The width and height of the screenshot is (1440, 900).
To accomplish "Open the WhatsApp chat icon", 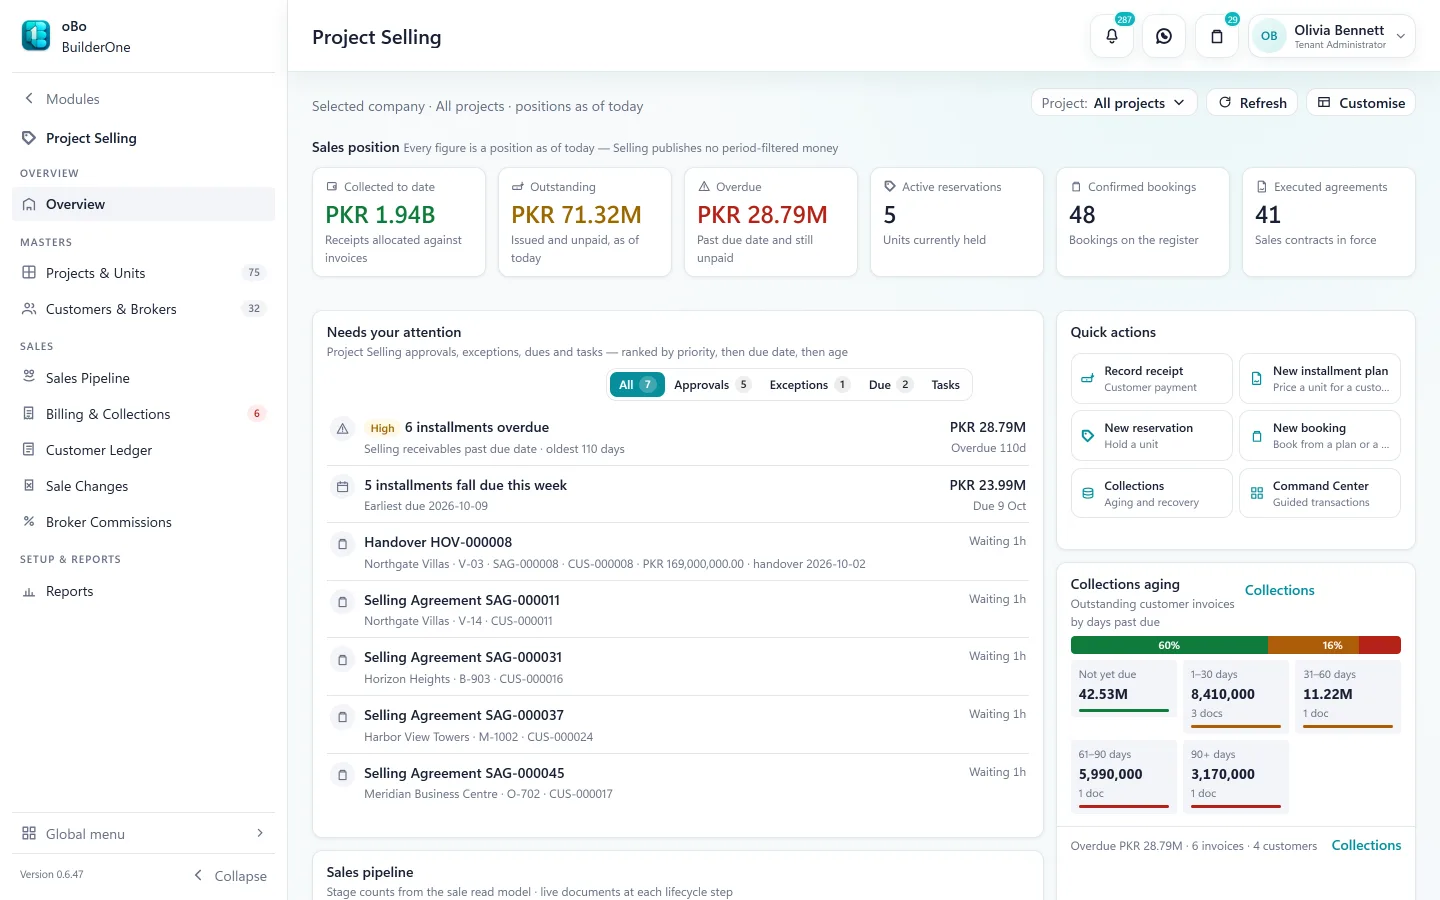I will (x=1164, y=36).
